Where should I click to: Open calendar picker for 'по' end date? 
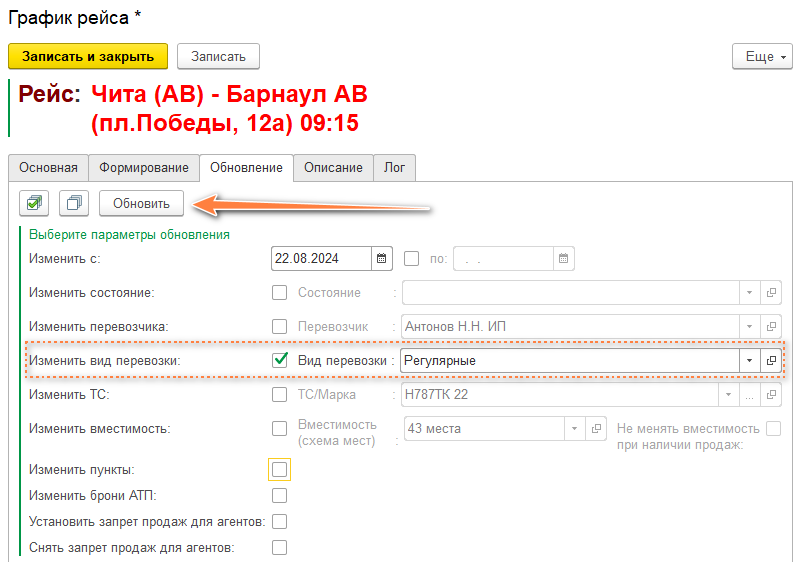point(565,259)
